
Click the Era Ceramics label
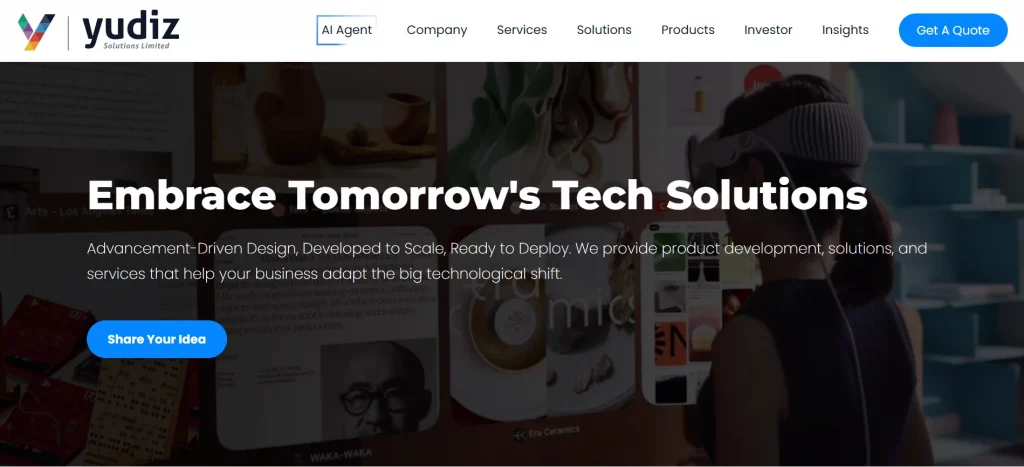point(546,432)
